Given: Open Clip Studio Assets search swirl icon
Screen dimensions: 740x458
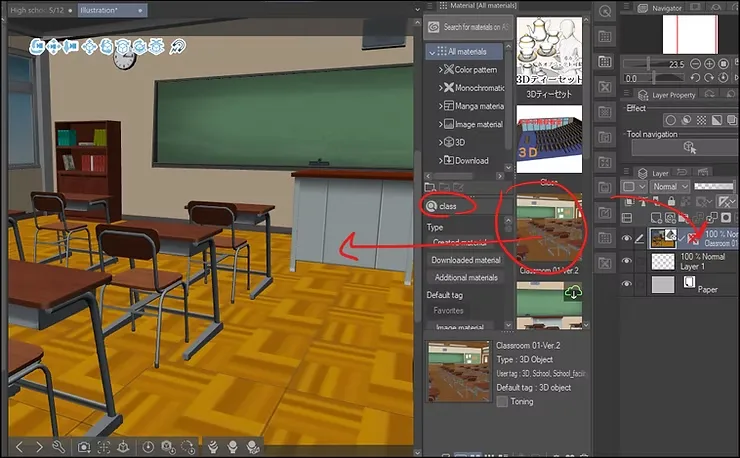Looking at the screenshot, I should 433,27.
